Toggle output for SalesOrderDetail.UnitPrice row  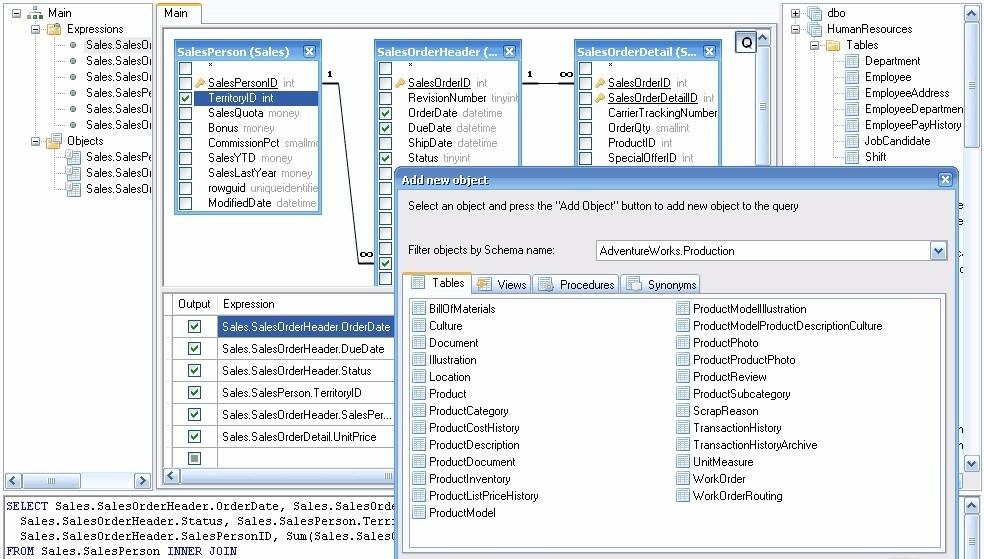click(x=195, y=436)
